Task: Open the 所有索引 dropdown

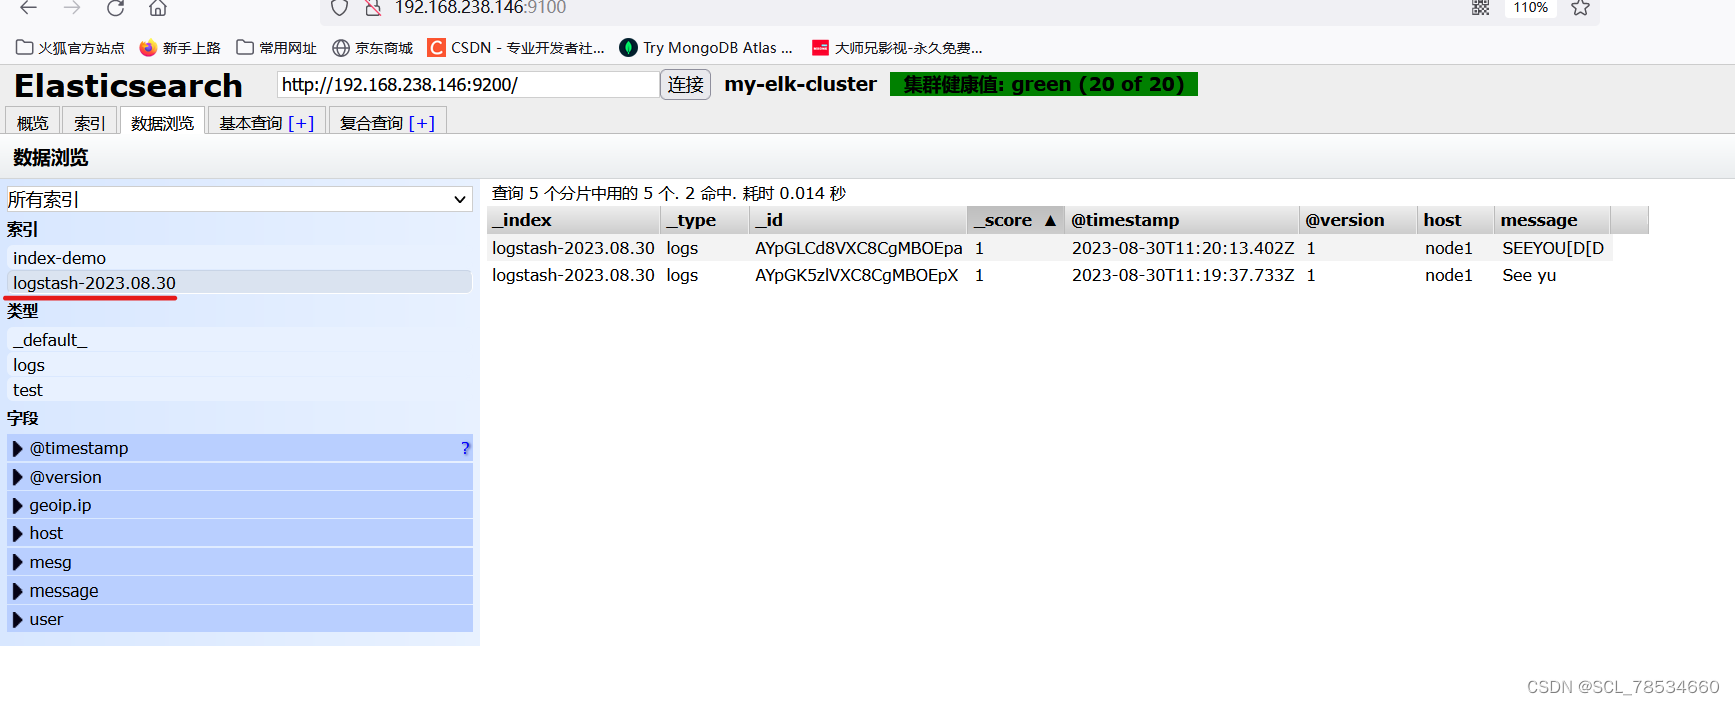Action: coord(239,199)
